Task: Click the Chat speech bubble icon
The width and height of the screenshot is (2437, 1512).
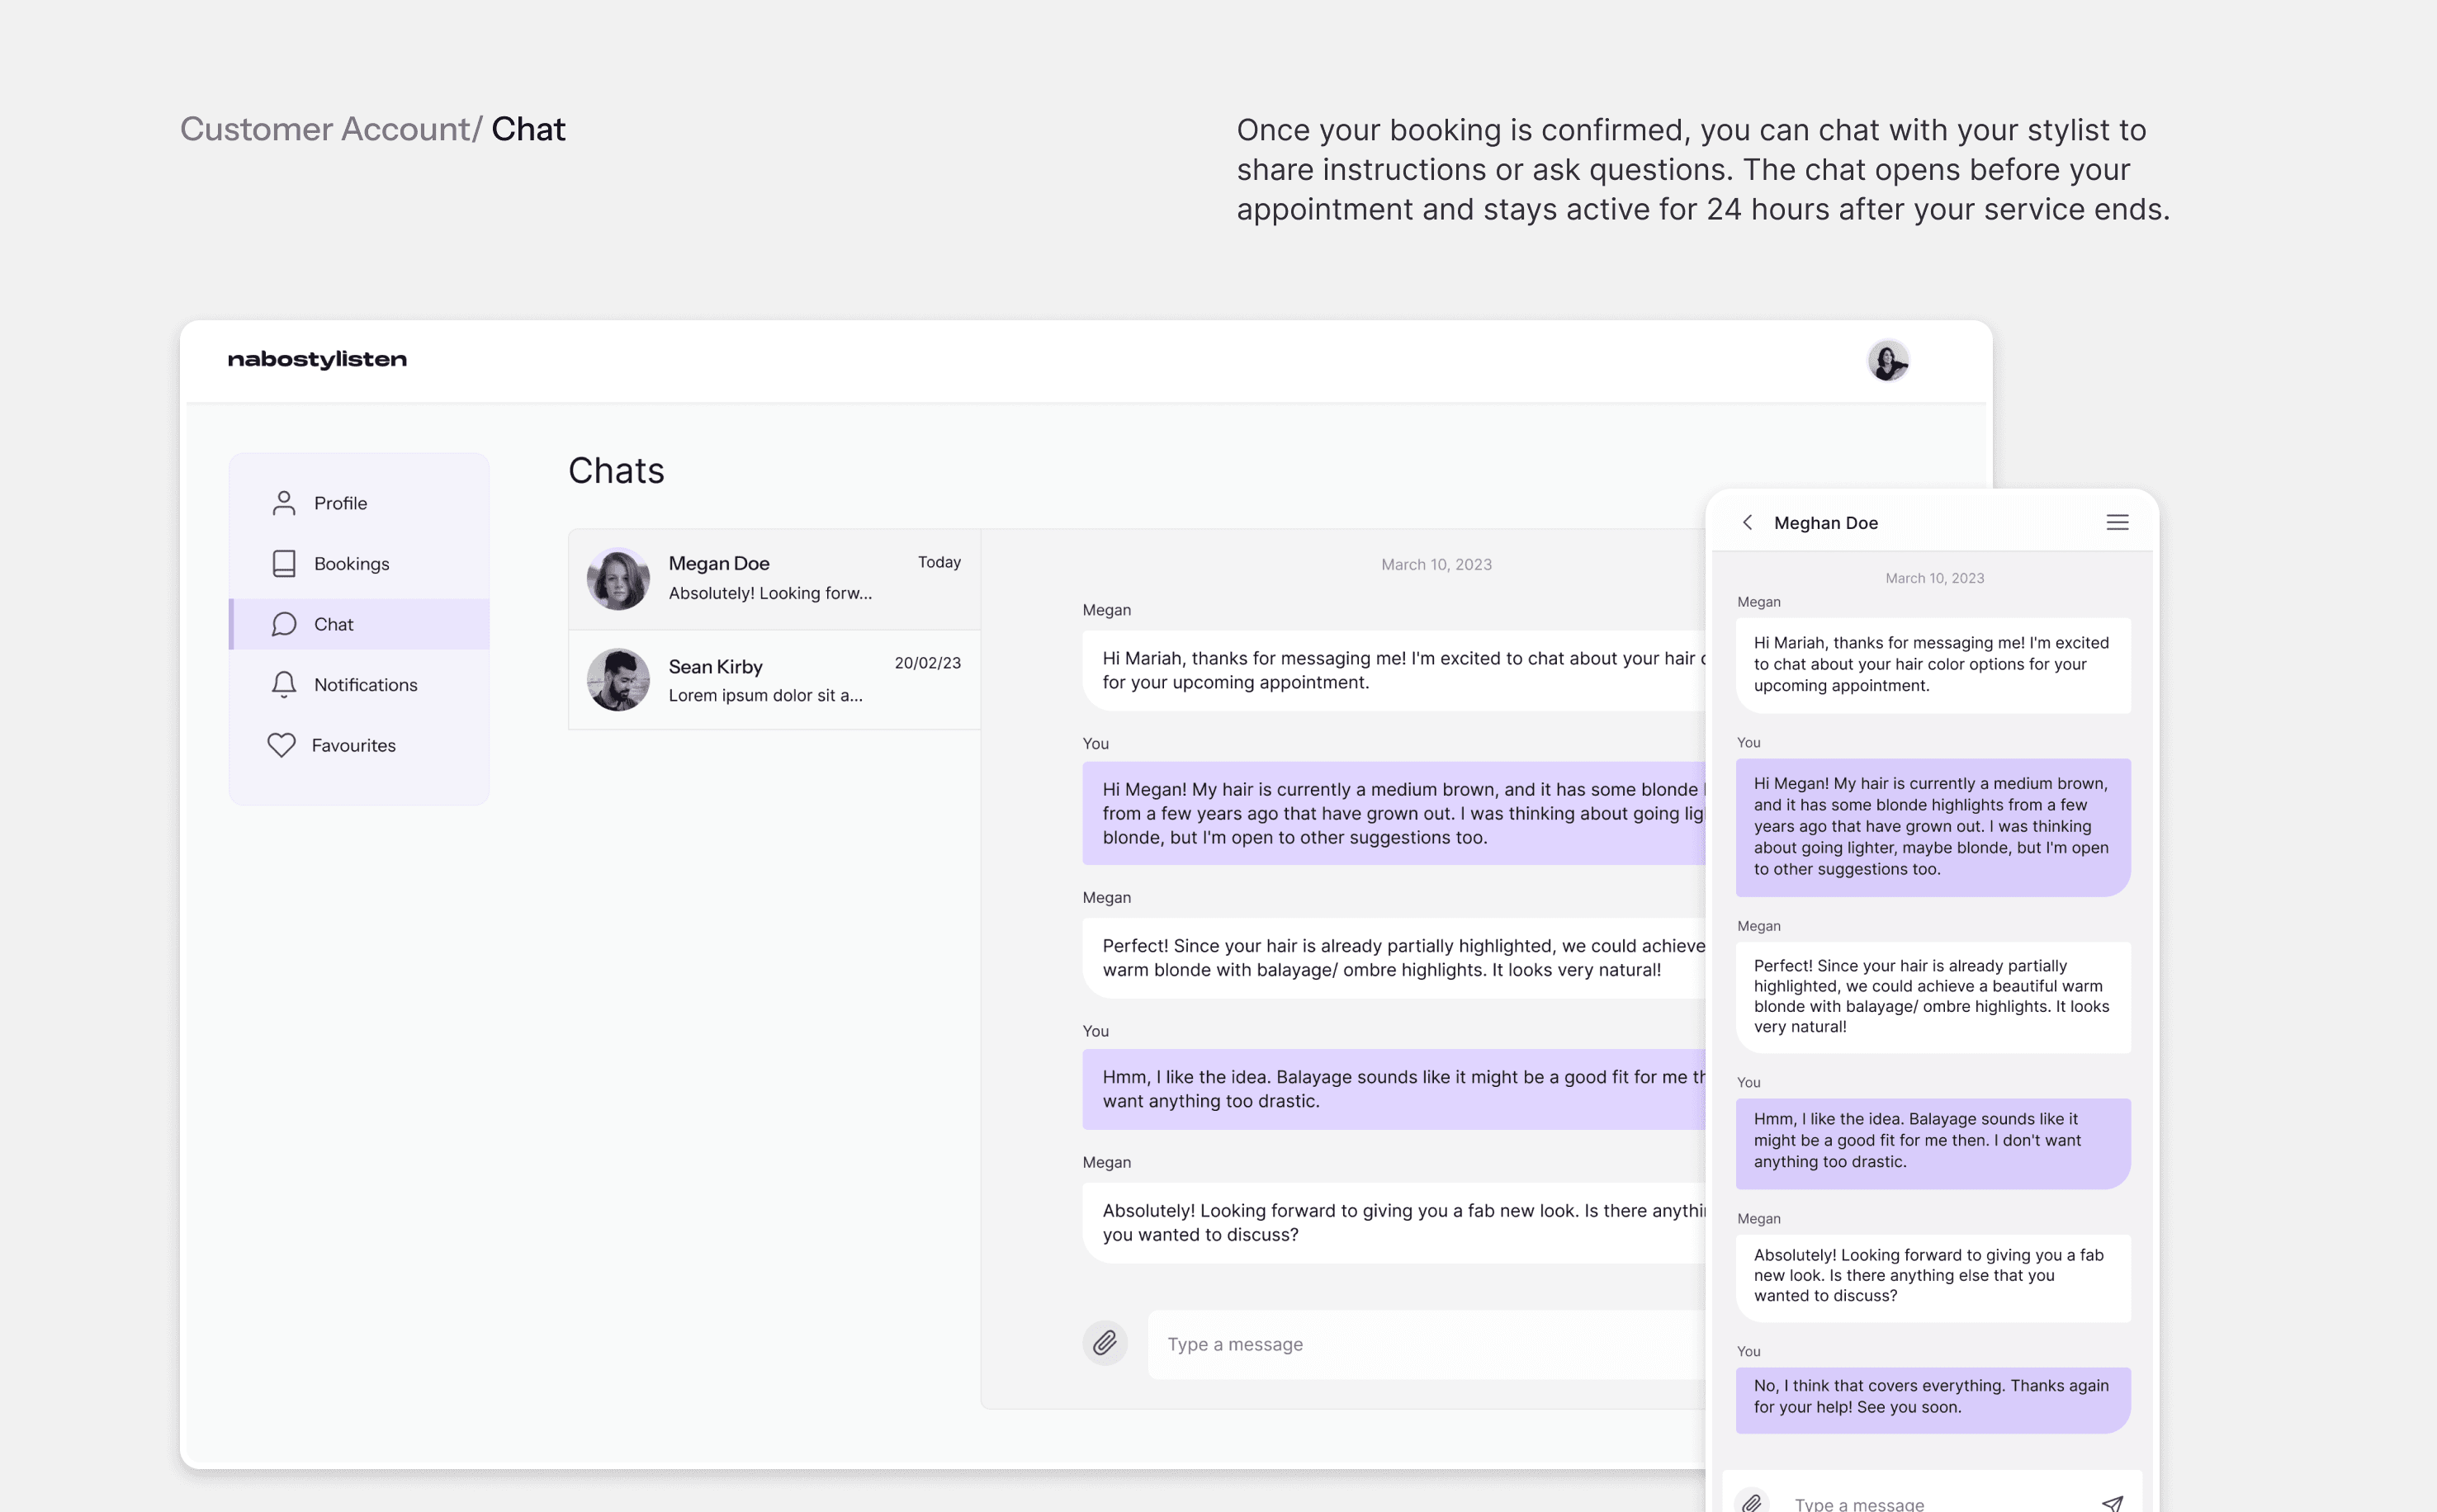Action: click(284, 624)
